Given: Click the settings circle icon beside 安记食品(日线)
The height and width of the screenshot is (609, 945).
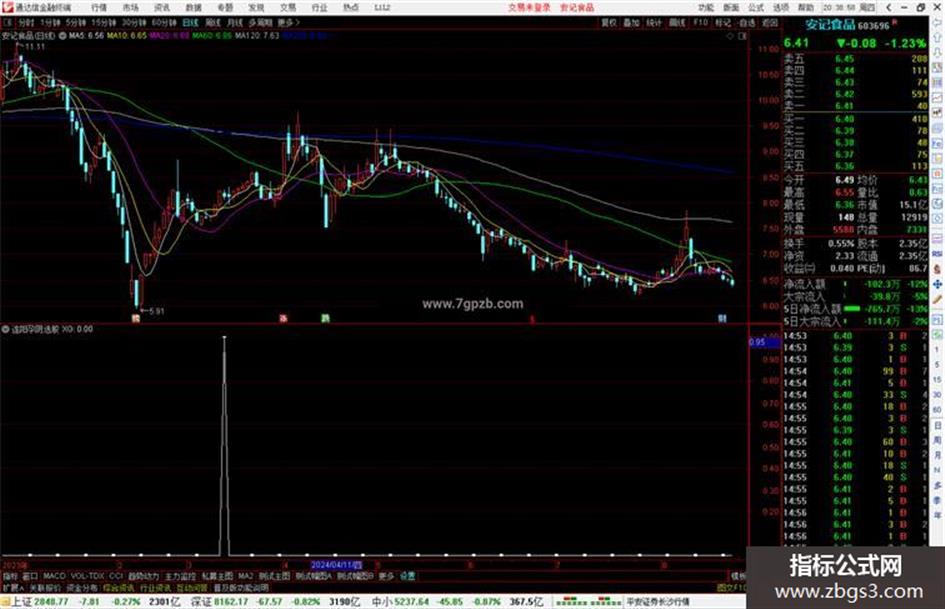Looking at the screenshot, I should point(62,36).
